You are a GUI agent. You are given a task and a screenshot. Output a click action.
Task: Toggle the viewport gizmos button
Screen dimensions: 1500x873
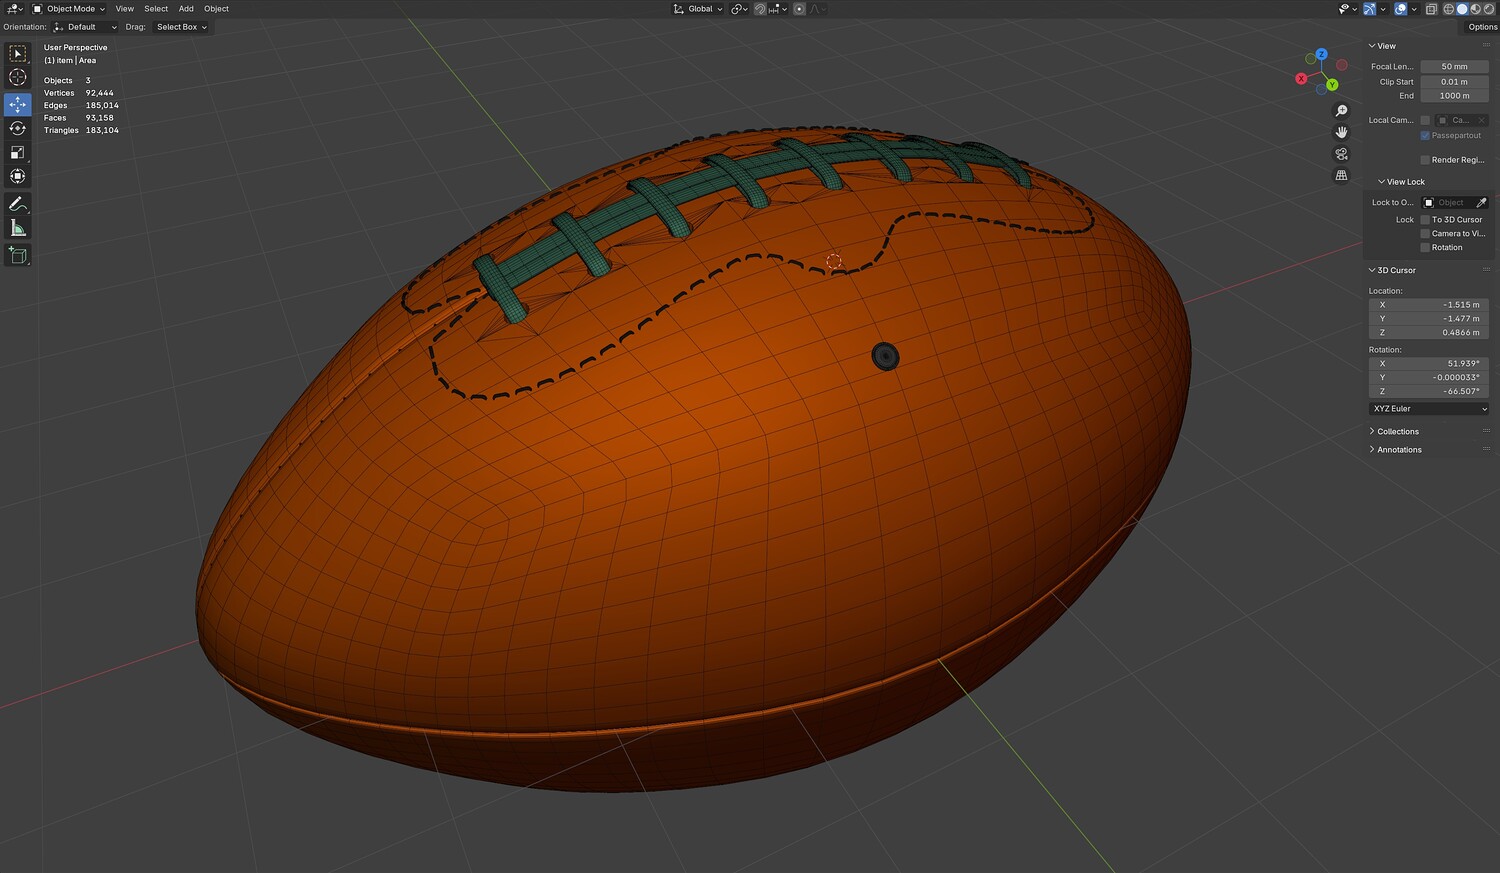point(1370,9)
